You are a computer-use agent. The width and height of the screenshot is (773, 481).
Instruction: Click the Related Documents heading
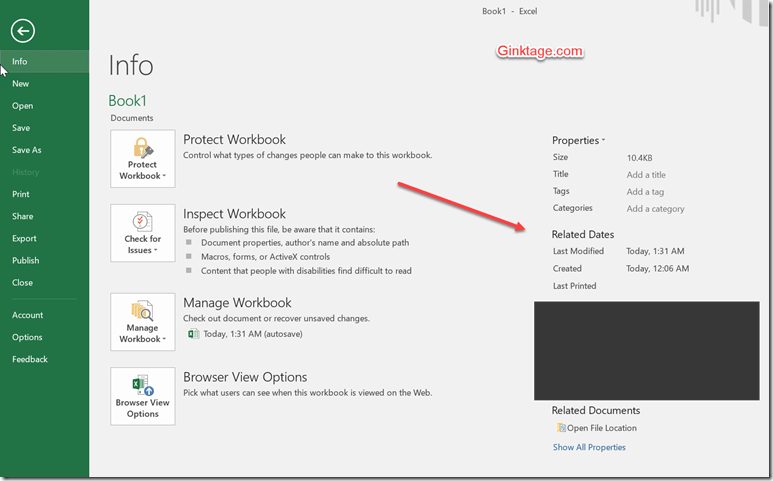pos(596,411)
